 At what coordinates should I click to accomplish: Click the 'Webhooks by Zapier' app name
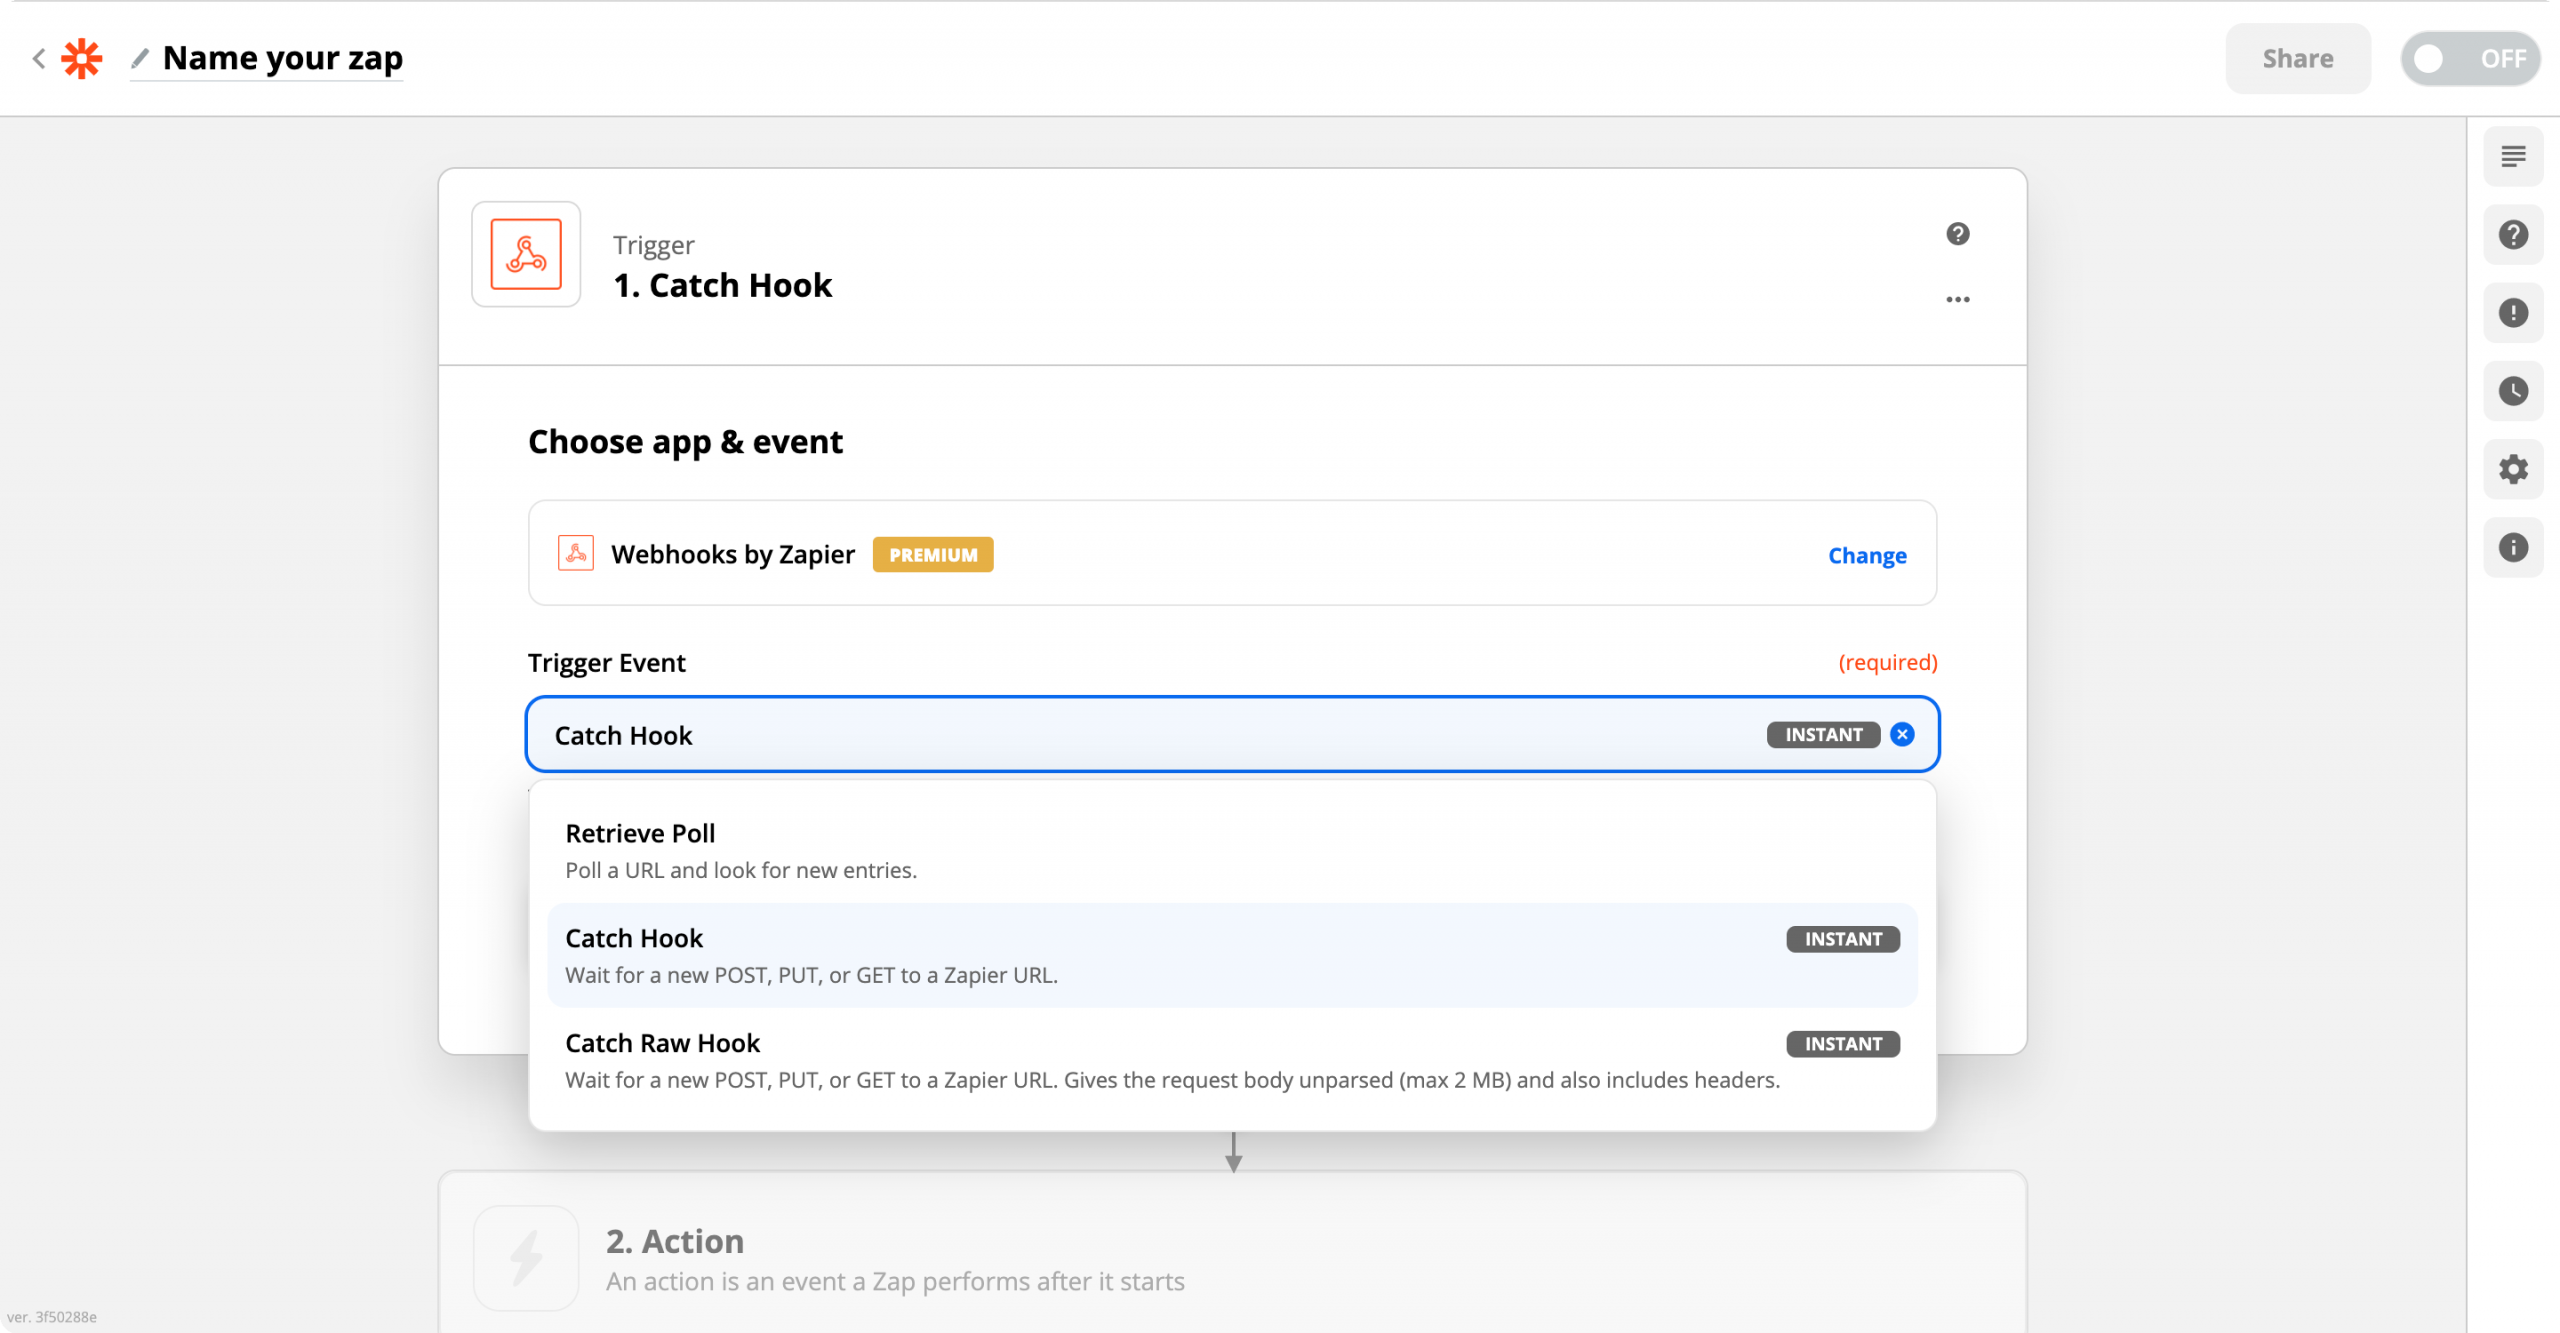[x=733, y=554]
